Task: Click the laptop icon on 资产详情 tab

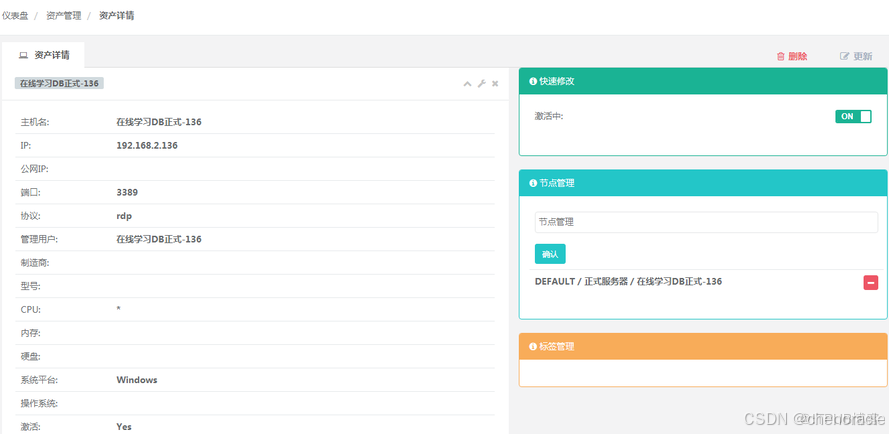Action: pyautogui.click(x=23, y=56)
